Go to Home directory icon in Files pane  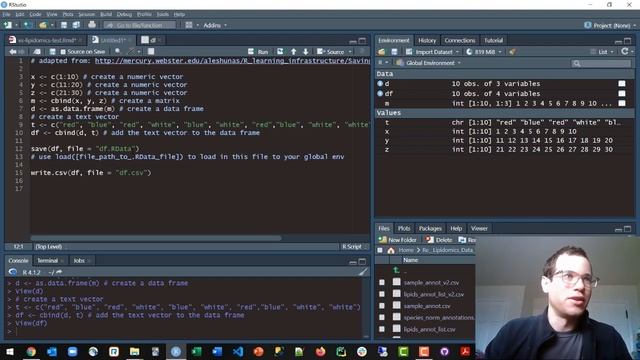click(391, 250)
